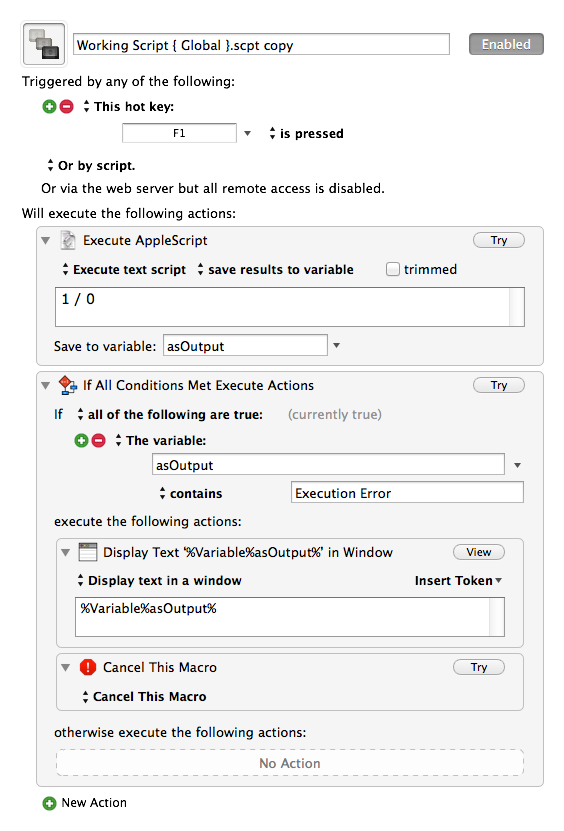Viewport: 564px width, 831px height.
Task: Change 'all of the following are true' popup
Action: click(x=170, y=414)
